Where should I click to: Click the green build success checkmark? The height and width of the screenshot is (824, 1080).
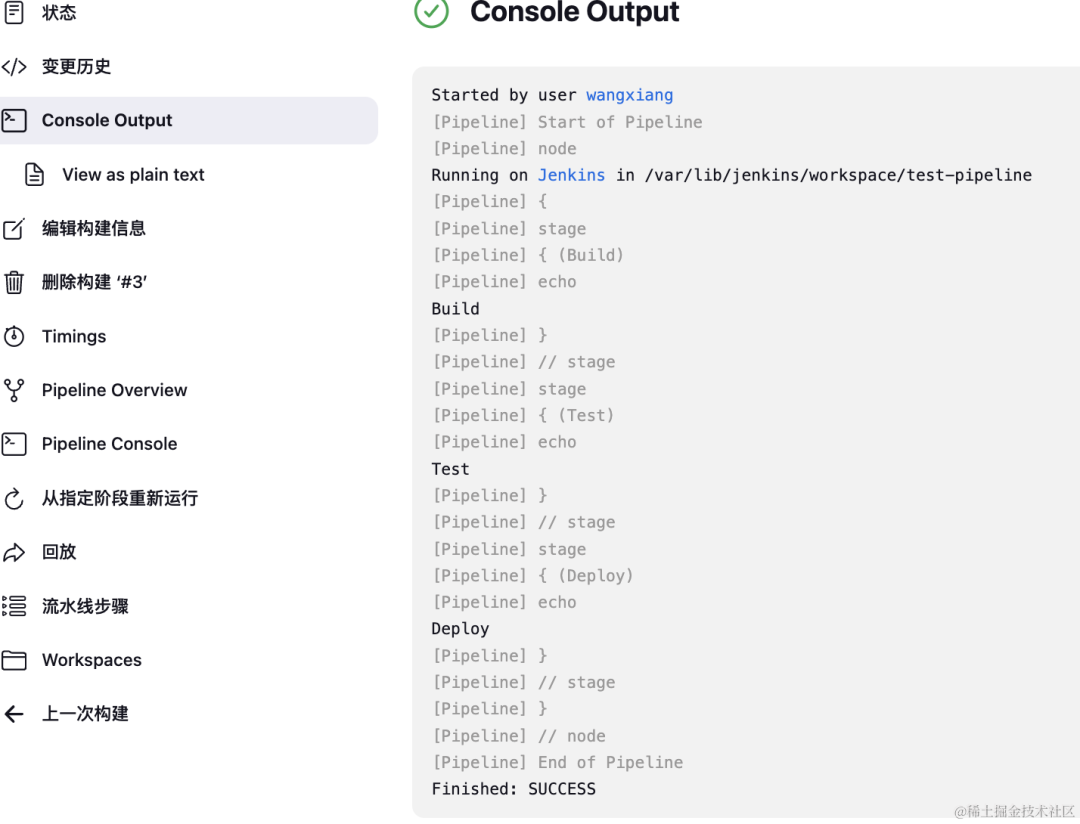(x=431, y=12)
